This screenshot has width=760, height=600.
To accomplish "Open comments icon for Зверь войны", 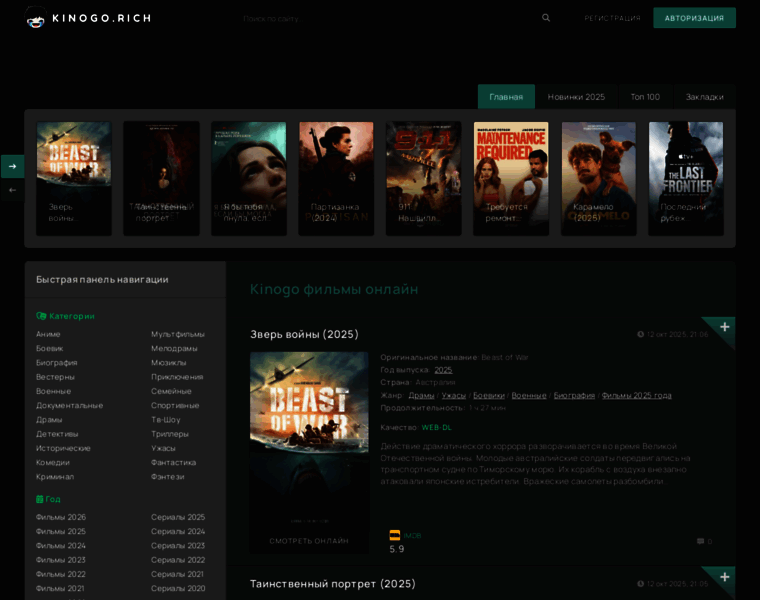I will tap(700, 541).
